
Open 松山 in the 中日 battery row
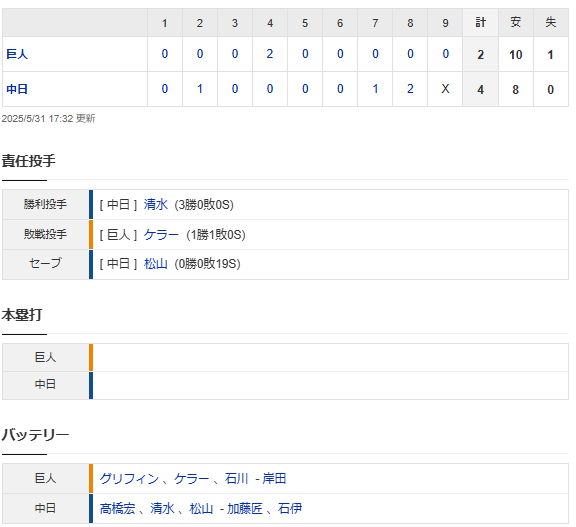click(x=201, y=509)
